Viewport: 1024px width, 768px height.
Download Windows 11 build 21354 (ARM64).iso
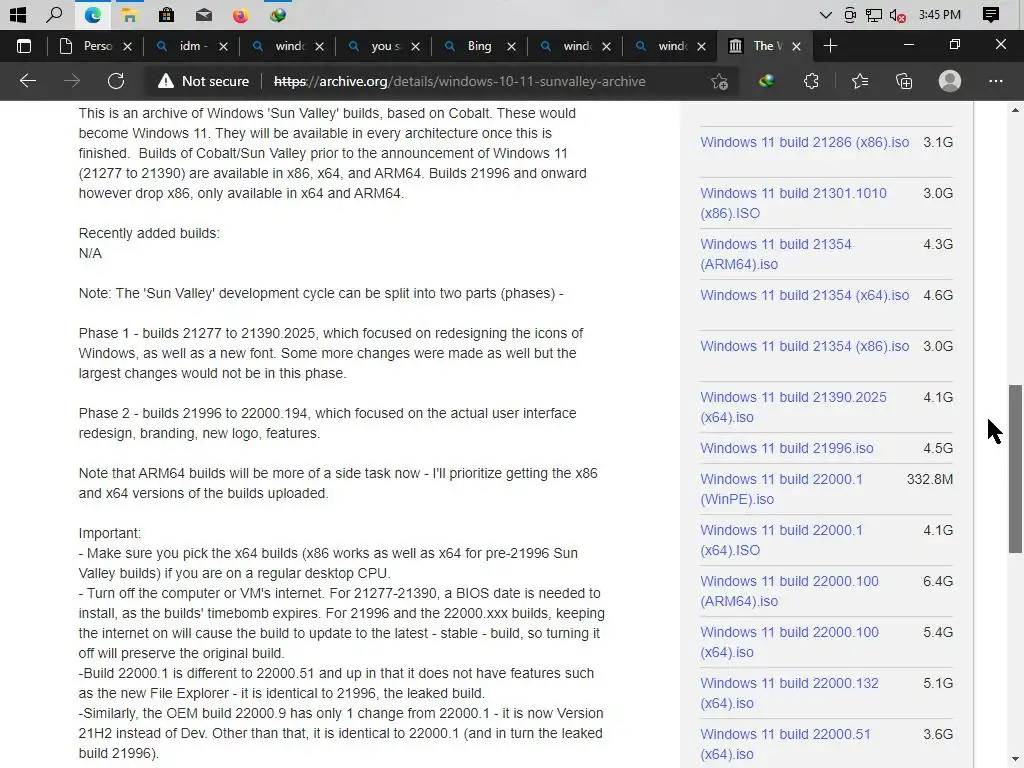[x=776, y=254]
